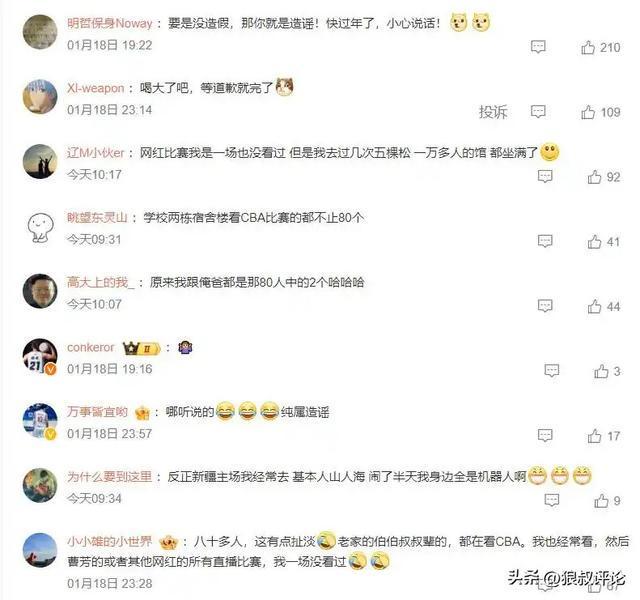Click 投诉 on the XI-weapon comment
Image resolution: width=640 pixels, height=600 pixels.
(493, 111)
